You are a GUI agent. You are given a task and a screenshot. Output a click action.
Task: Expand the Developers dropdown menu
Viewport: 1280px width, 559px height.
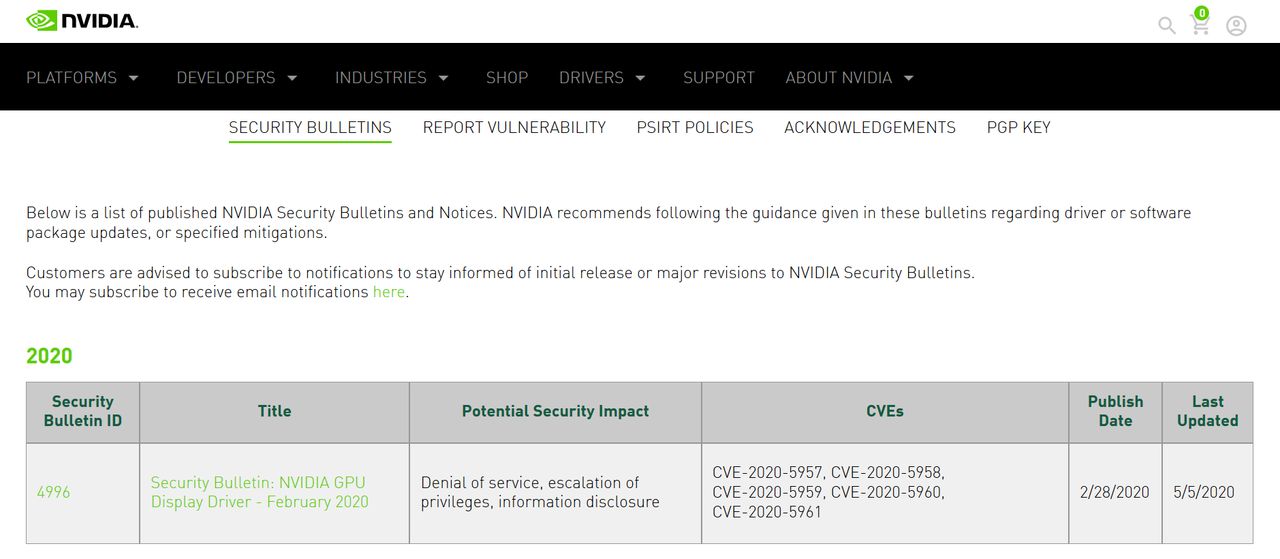(x=237, y=77)
